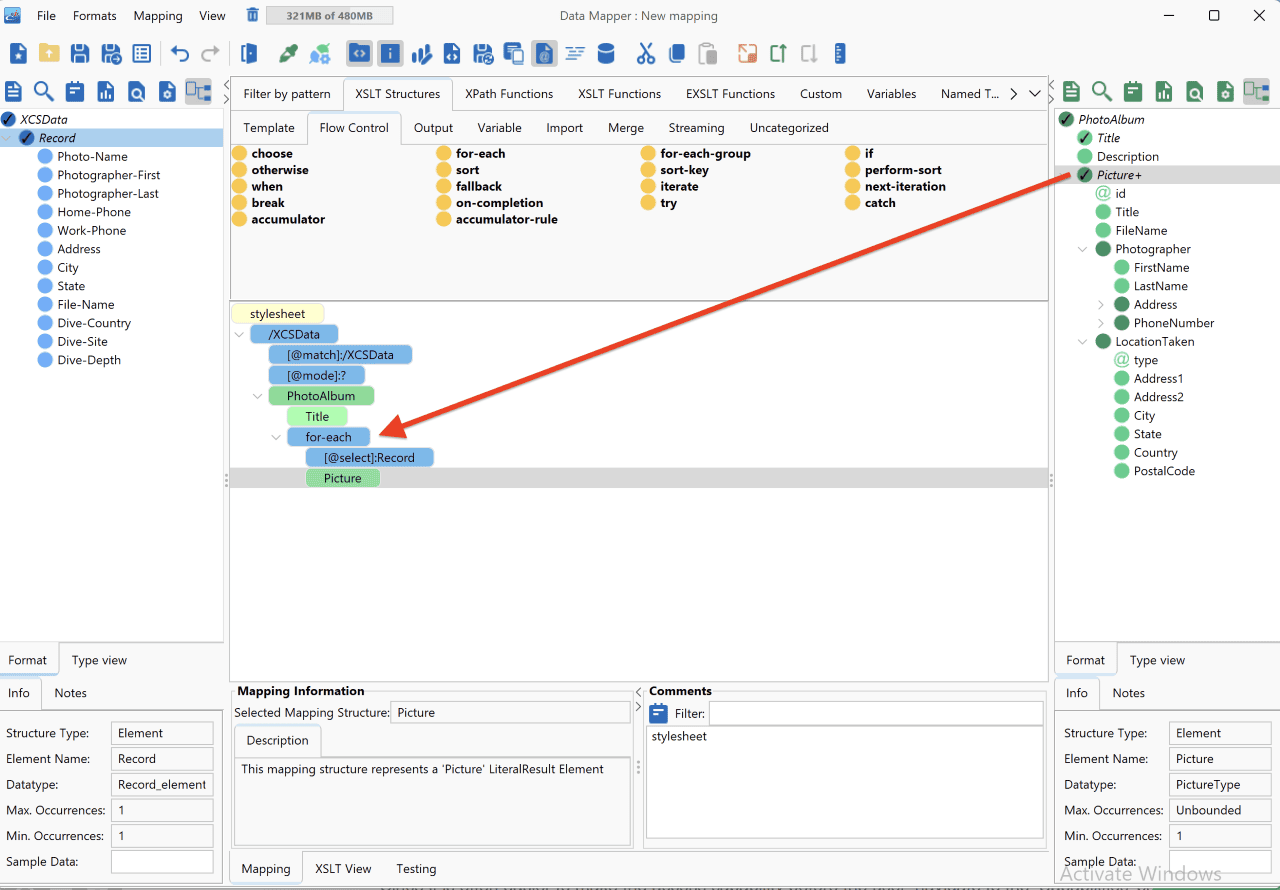This screenshot has height=890, width=1280.
Task: Click the Selected Mapping Structure field
Action: tap(510, 713)
